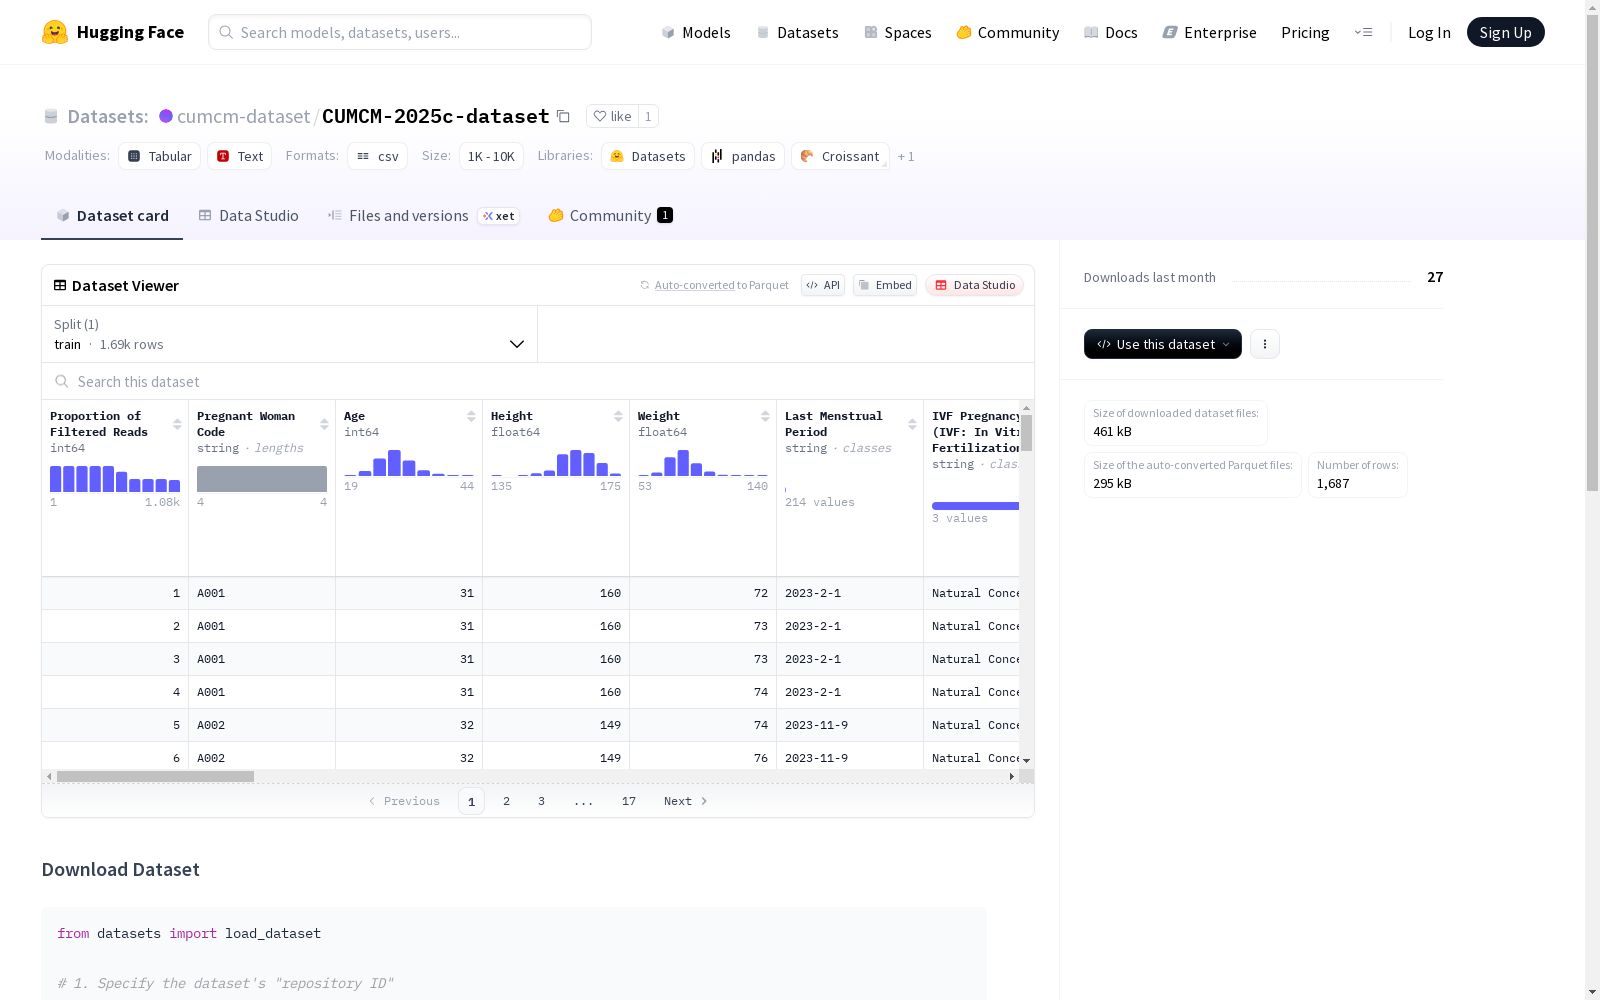Expand the train split selector
1600x1000 pixels.
[x=289, y=334]
